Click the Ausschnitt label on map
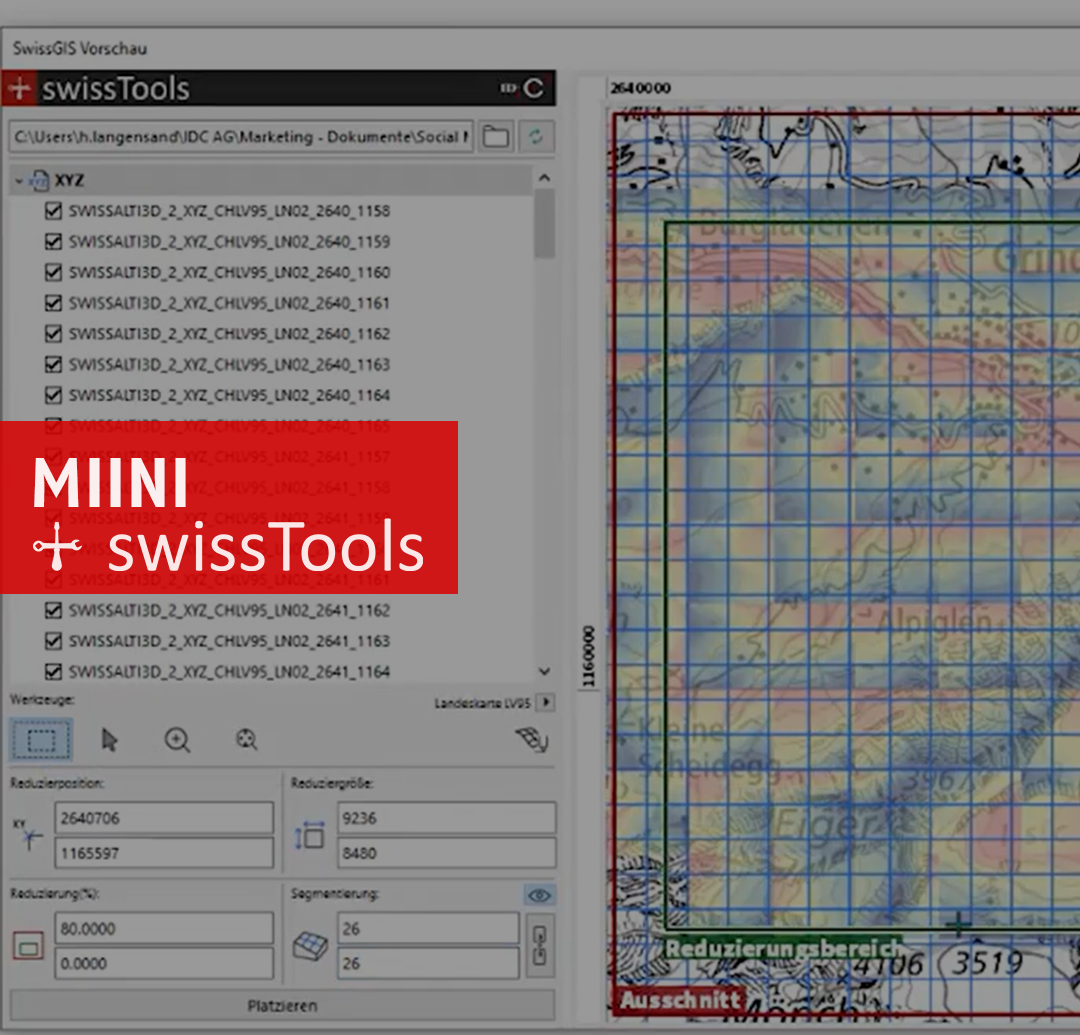 point(680,999)
